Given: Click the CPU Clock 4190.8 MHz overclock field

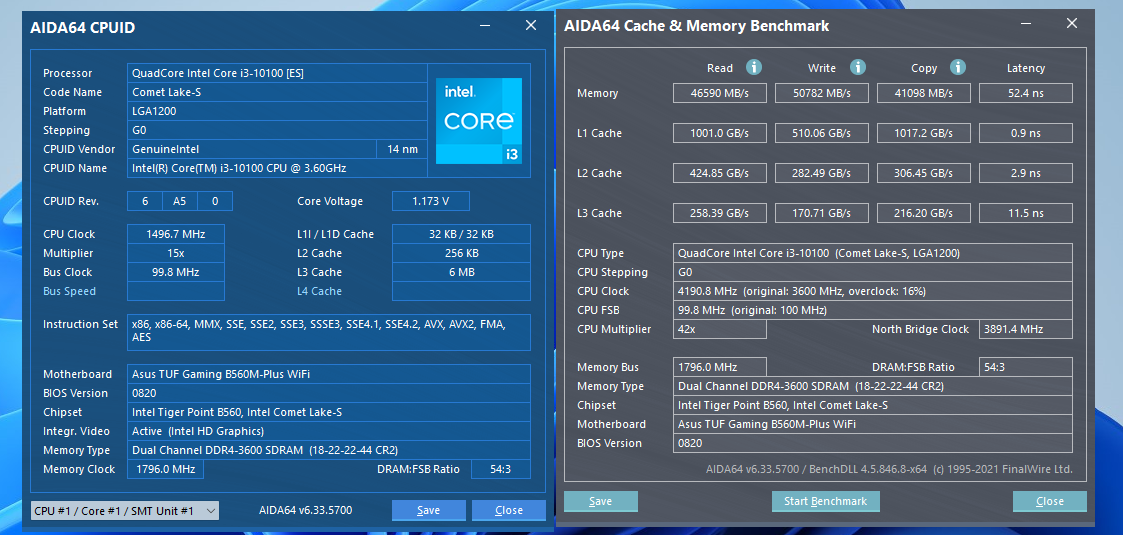Looking at the screenshot, I should tap(873, 291).
